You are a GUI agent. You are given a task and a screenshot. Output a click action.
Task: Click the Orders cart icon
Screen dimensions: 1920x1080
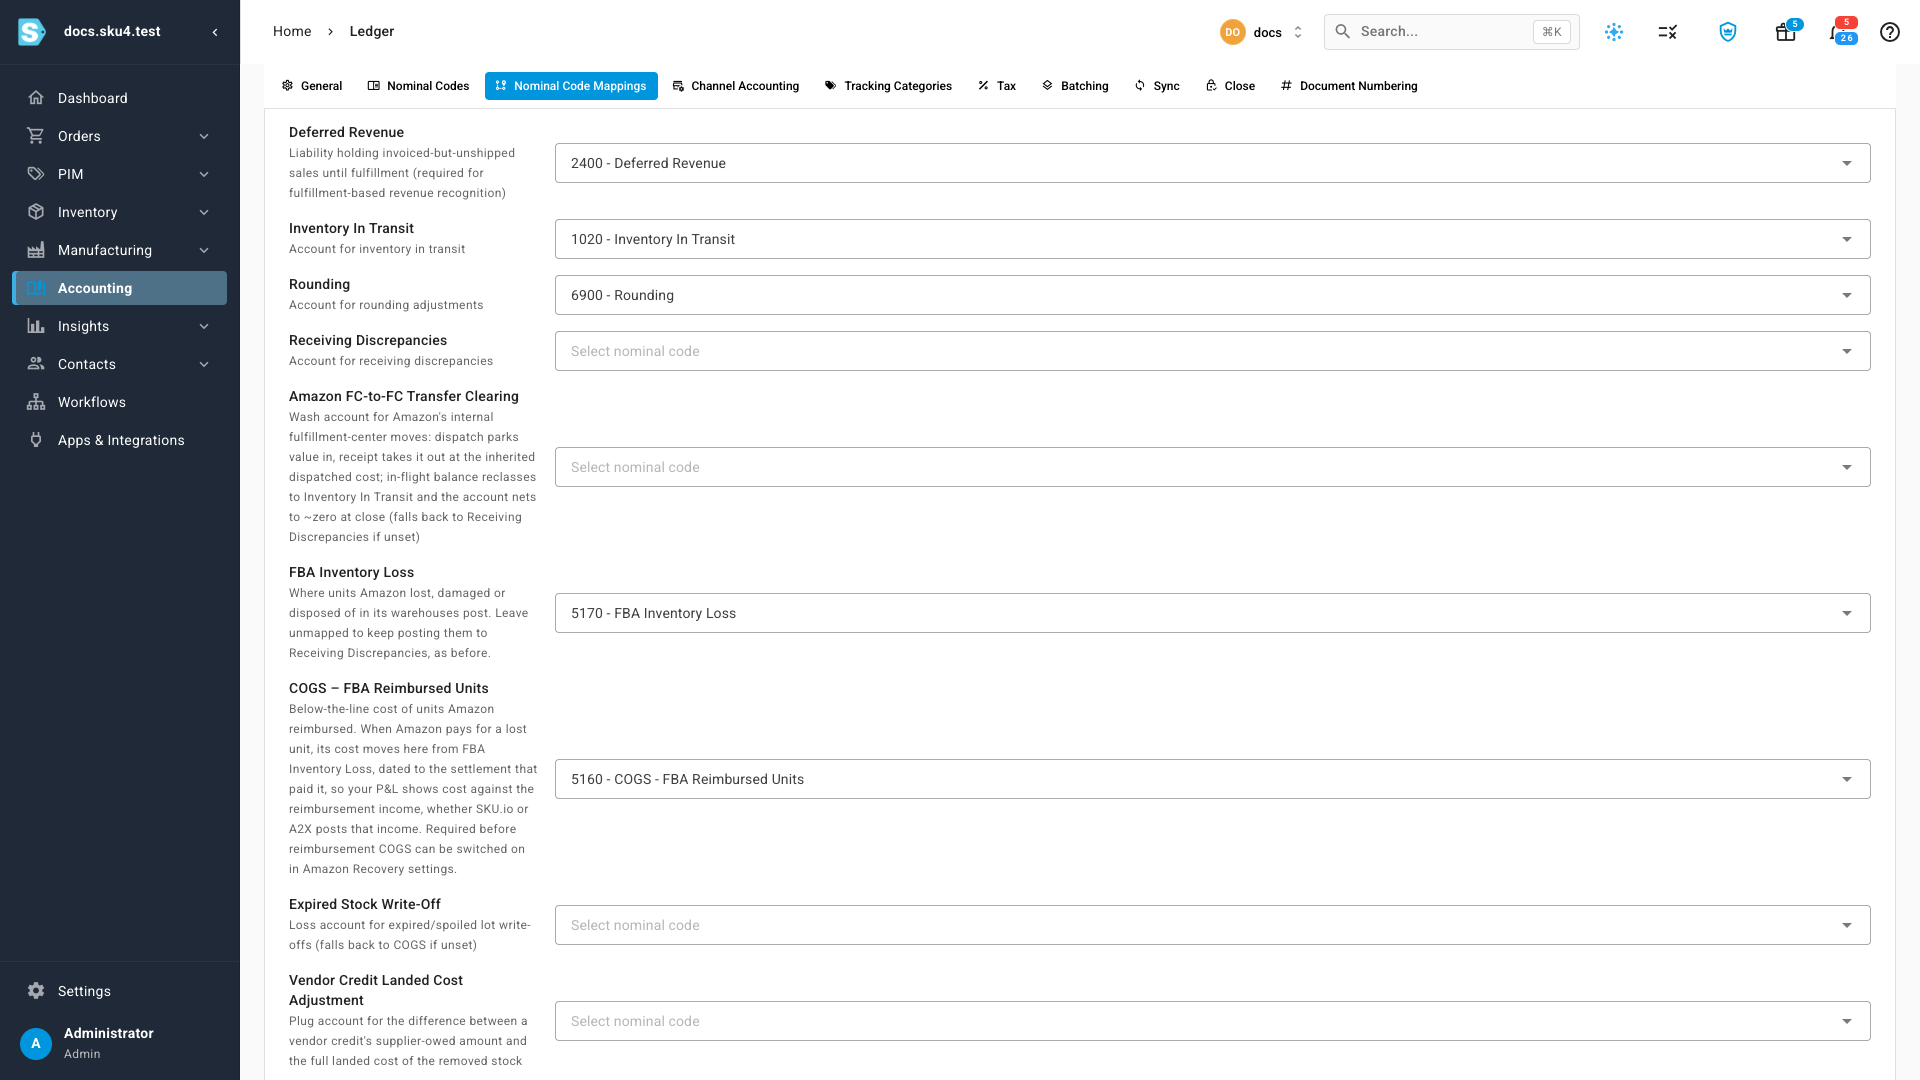[x=36, y=136]
